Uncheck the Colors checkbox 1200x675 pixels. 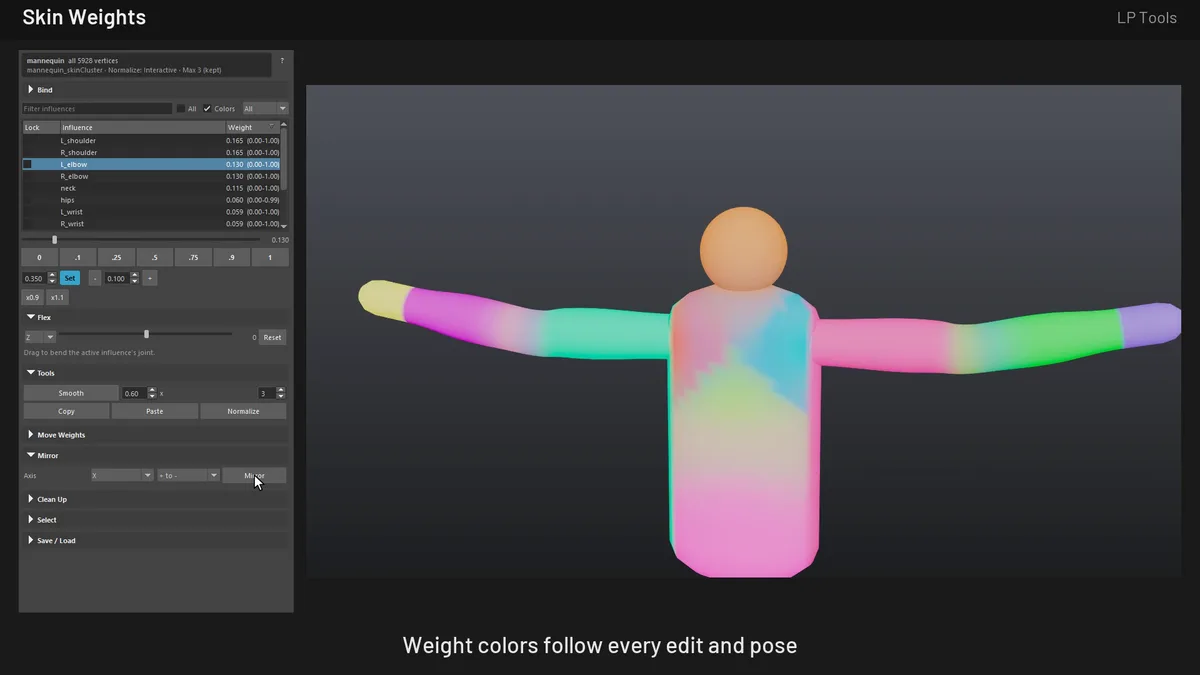[x=207, y=109]
